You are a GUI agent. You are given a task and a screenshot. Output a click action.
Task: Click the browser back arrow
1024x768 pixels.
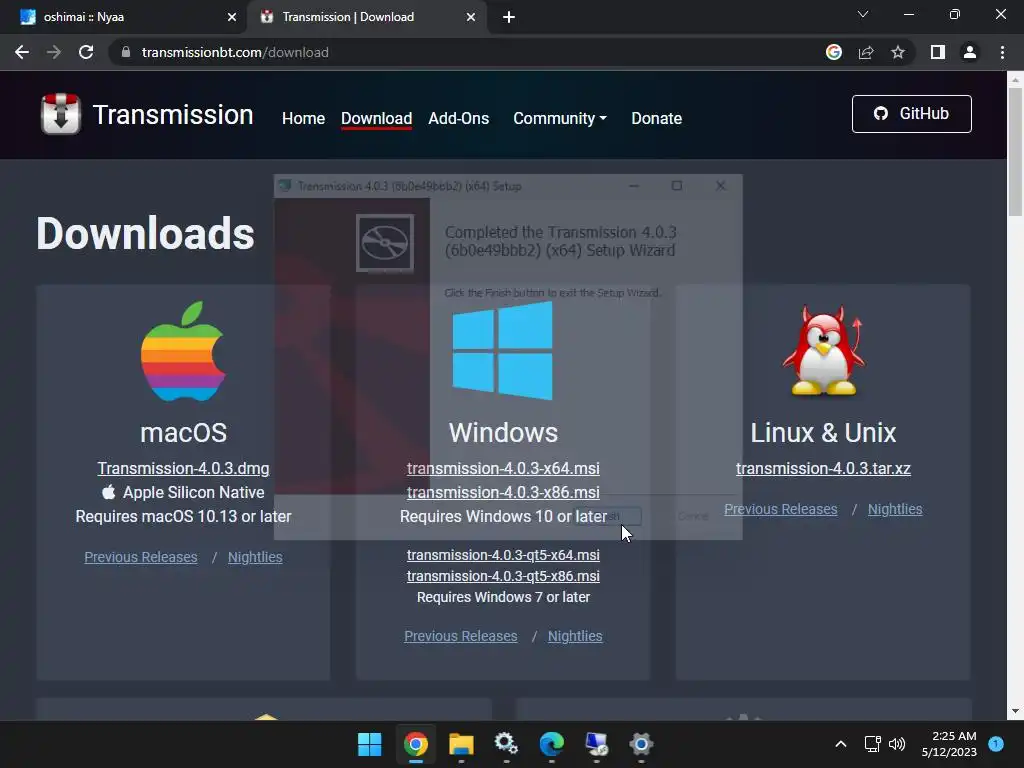tap(22, 52)
